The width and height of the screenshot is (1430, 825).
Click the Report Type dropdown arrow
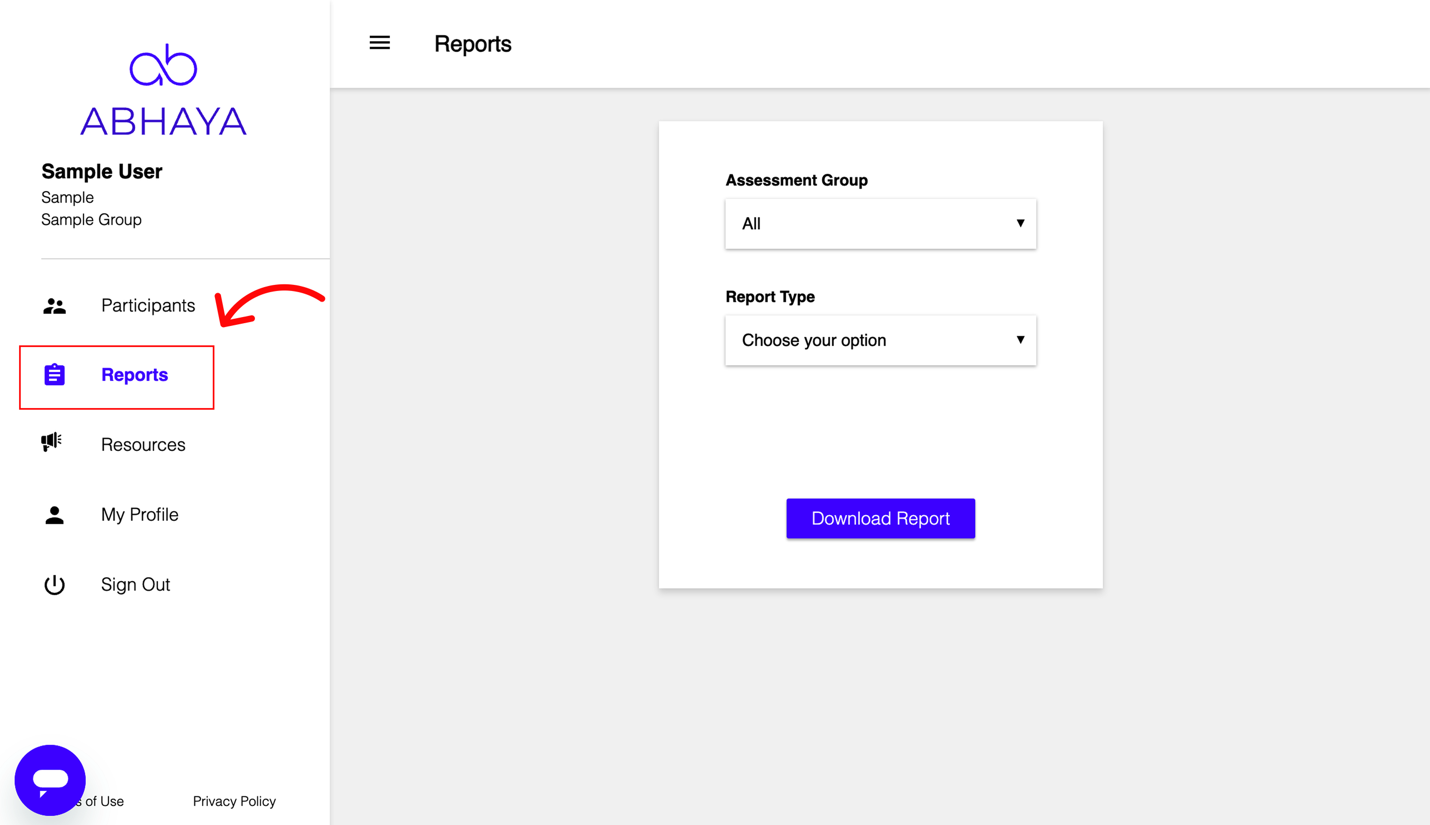pos(1020,340)
